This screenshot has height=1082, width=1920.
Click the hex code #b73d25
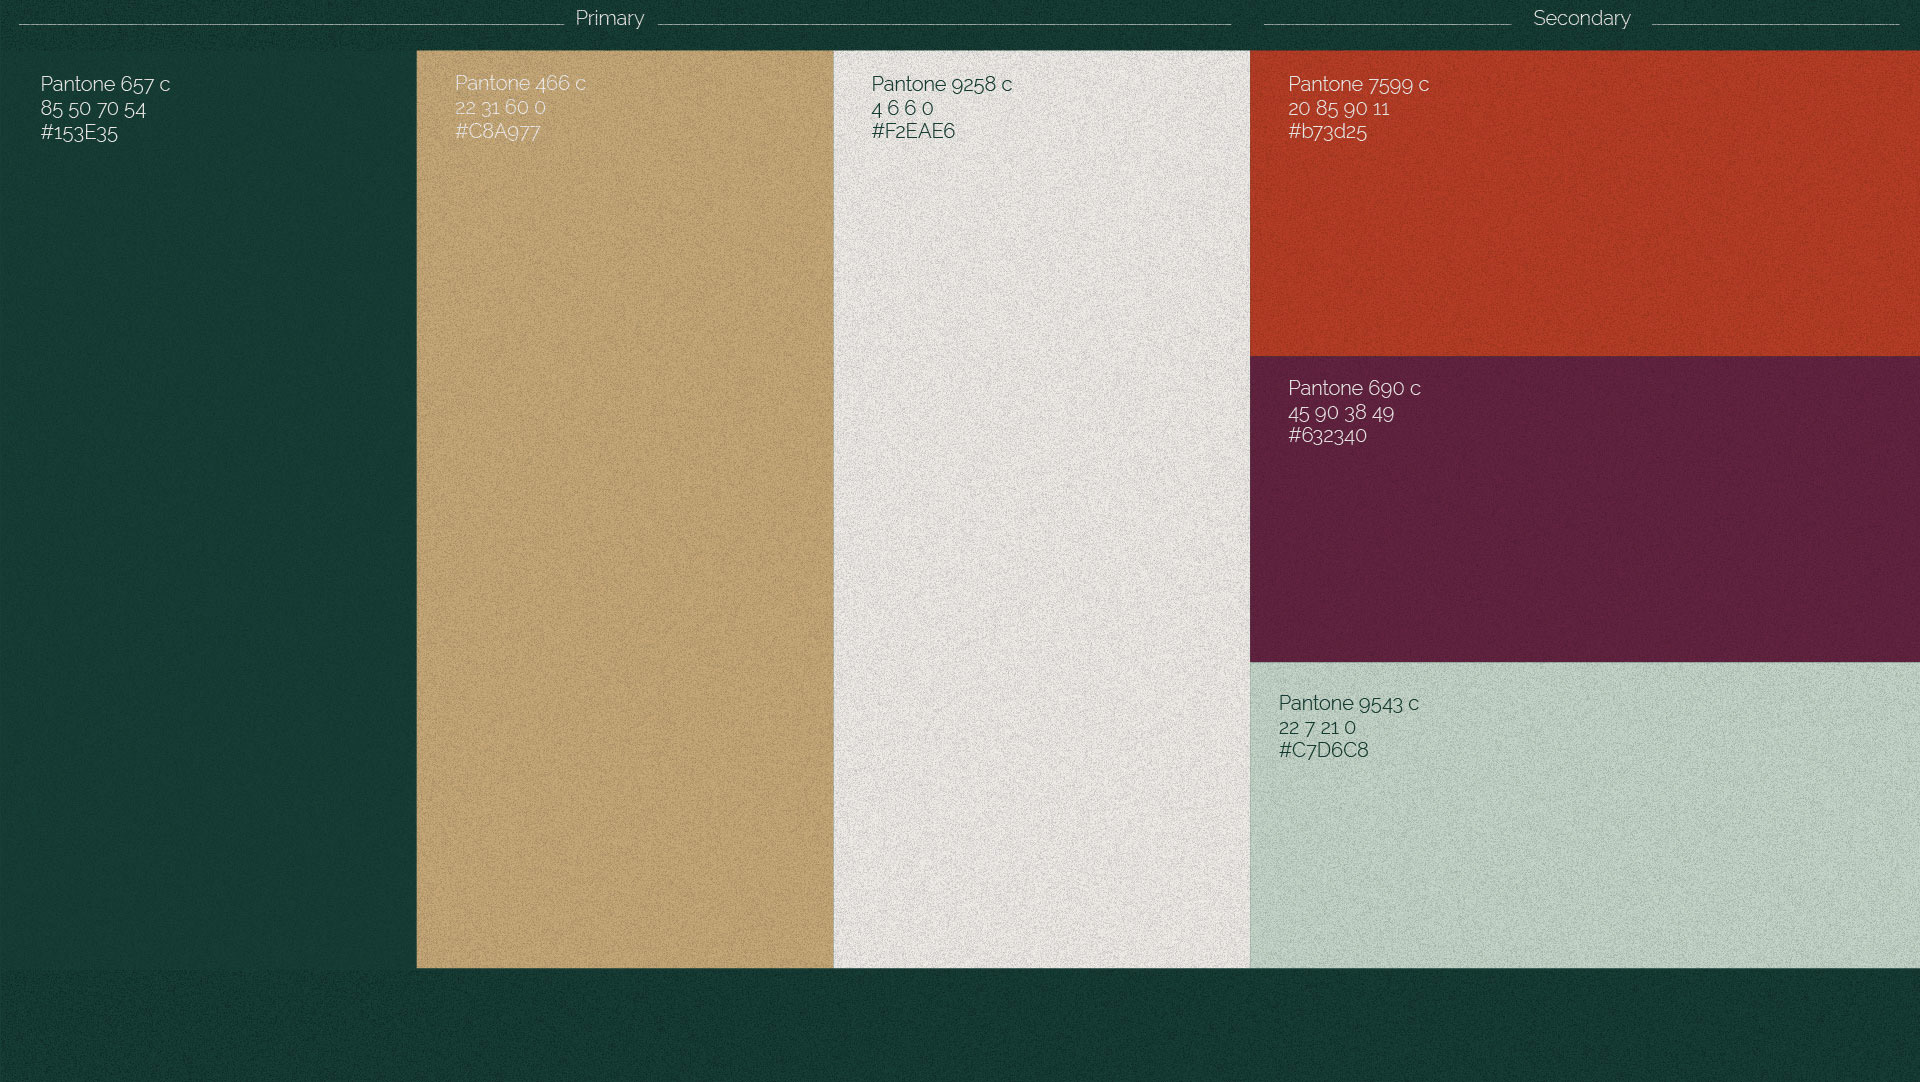(x=1327, y=131)
